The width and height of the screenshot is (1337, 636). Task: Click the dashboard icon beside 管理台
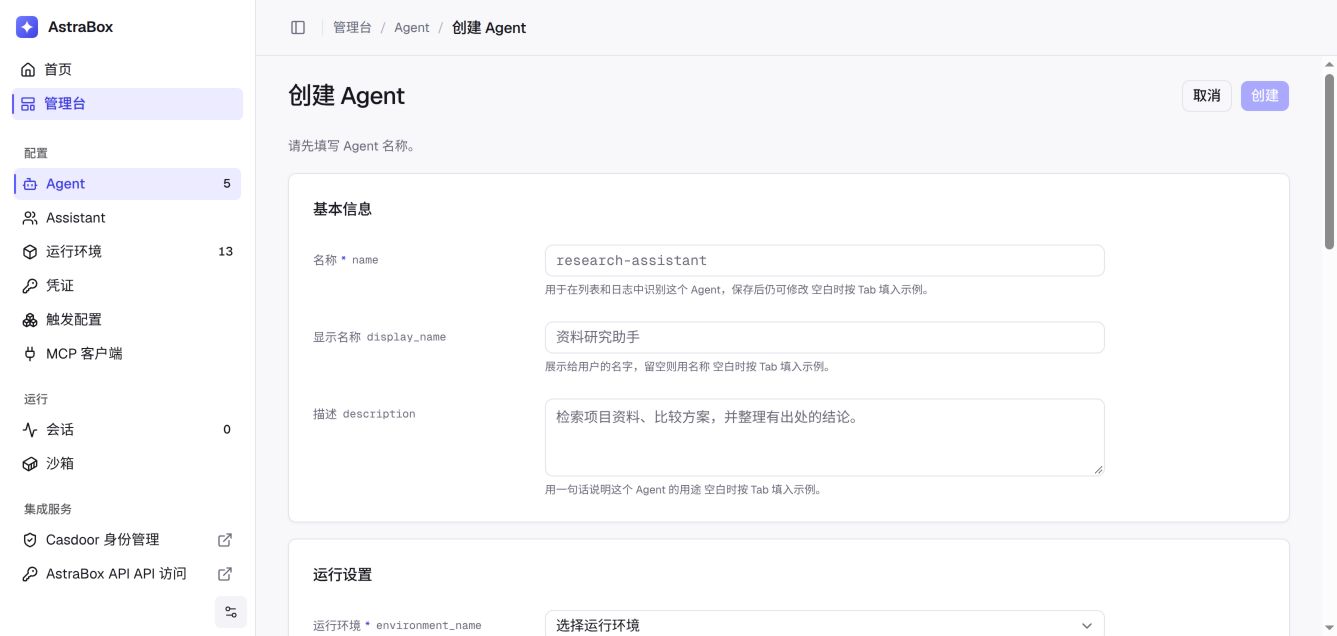(28, 104)
